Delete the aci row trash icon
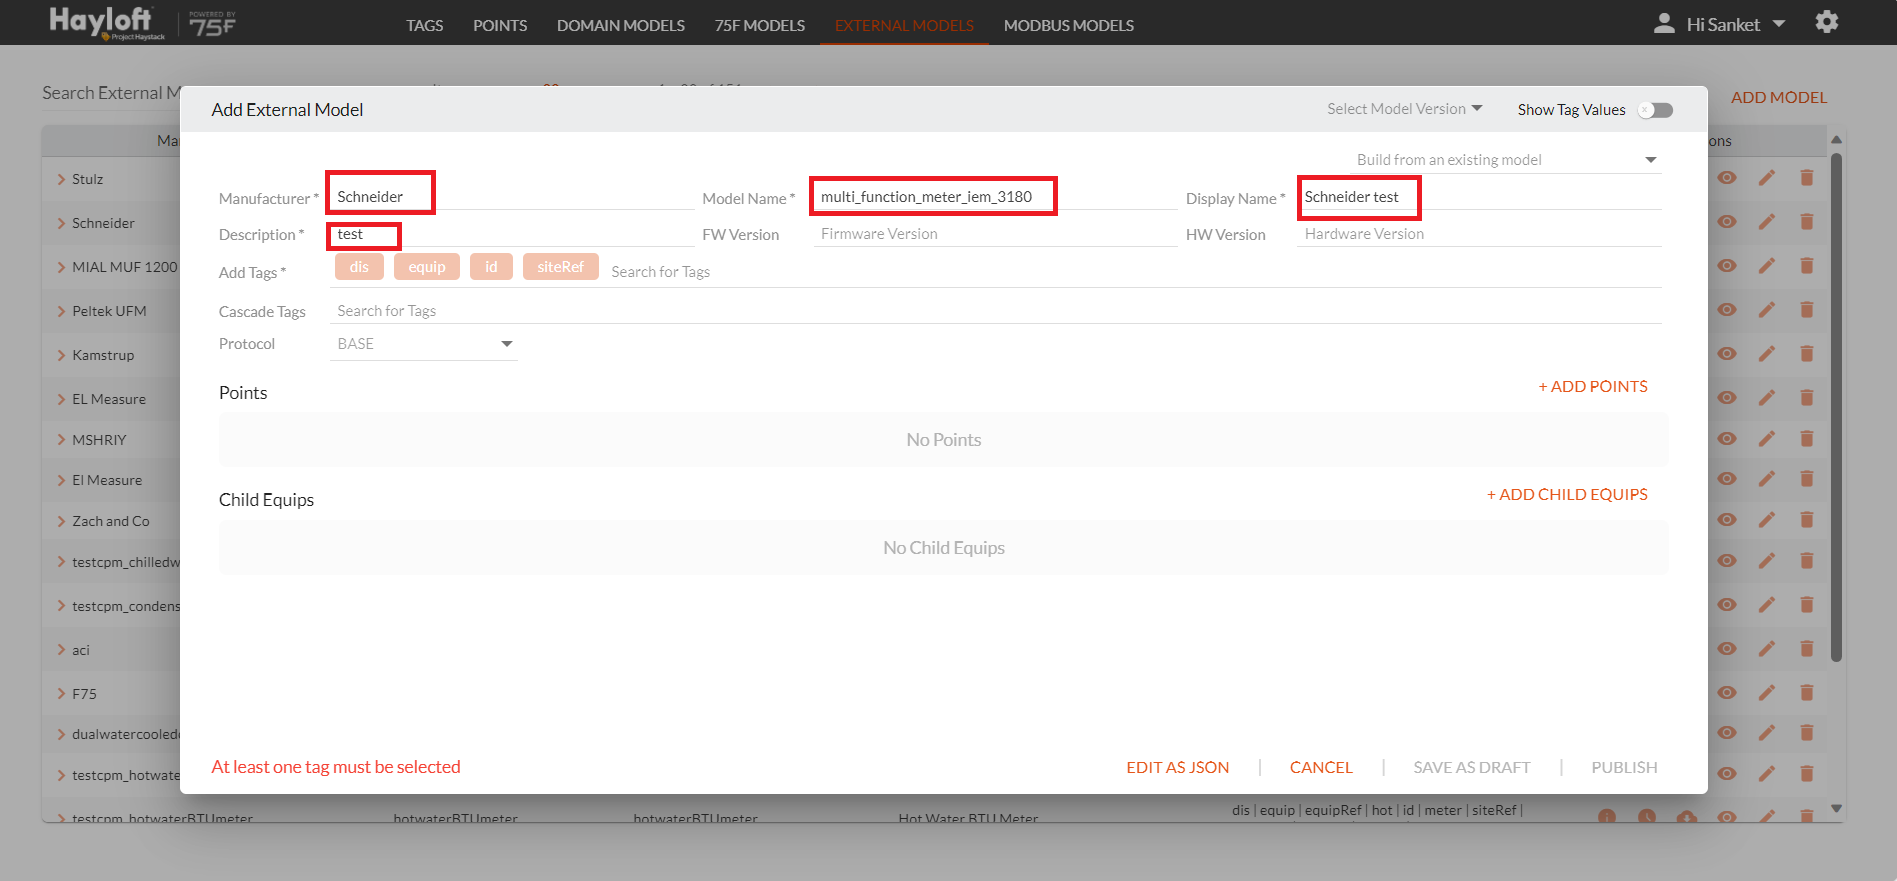 [1807, 649]
